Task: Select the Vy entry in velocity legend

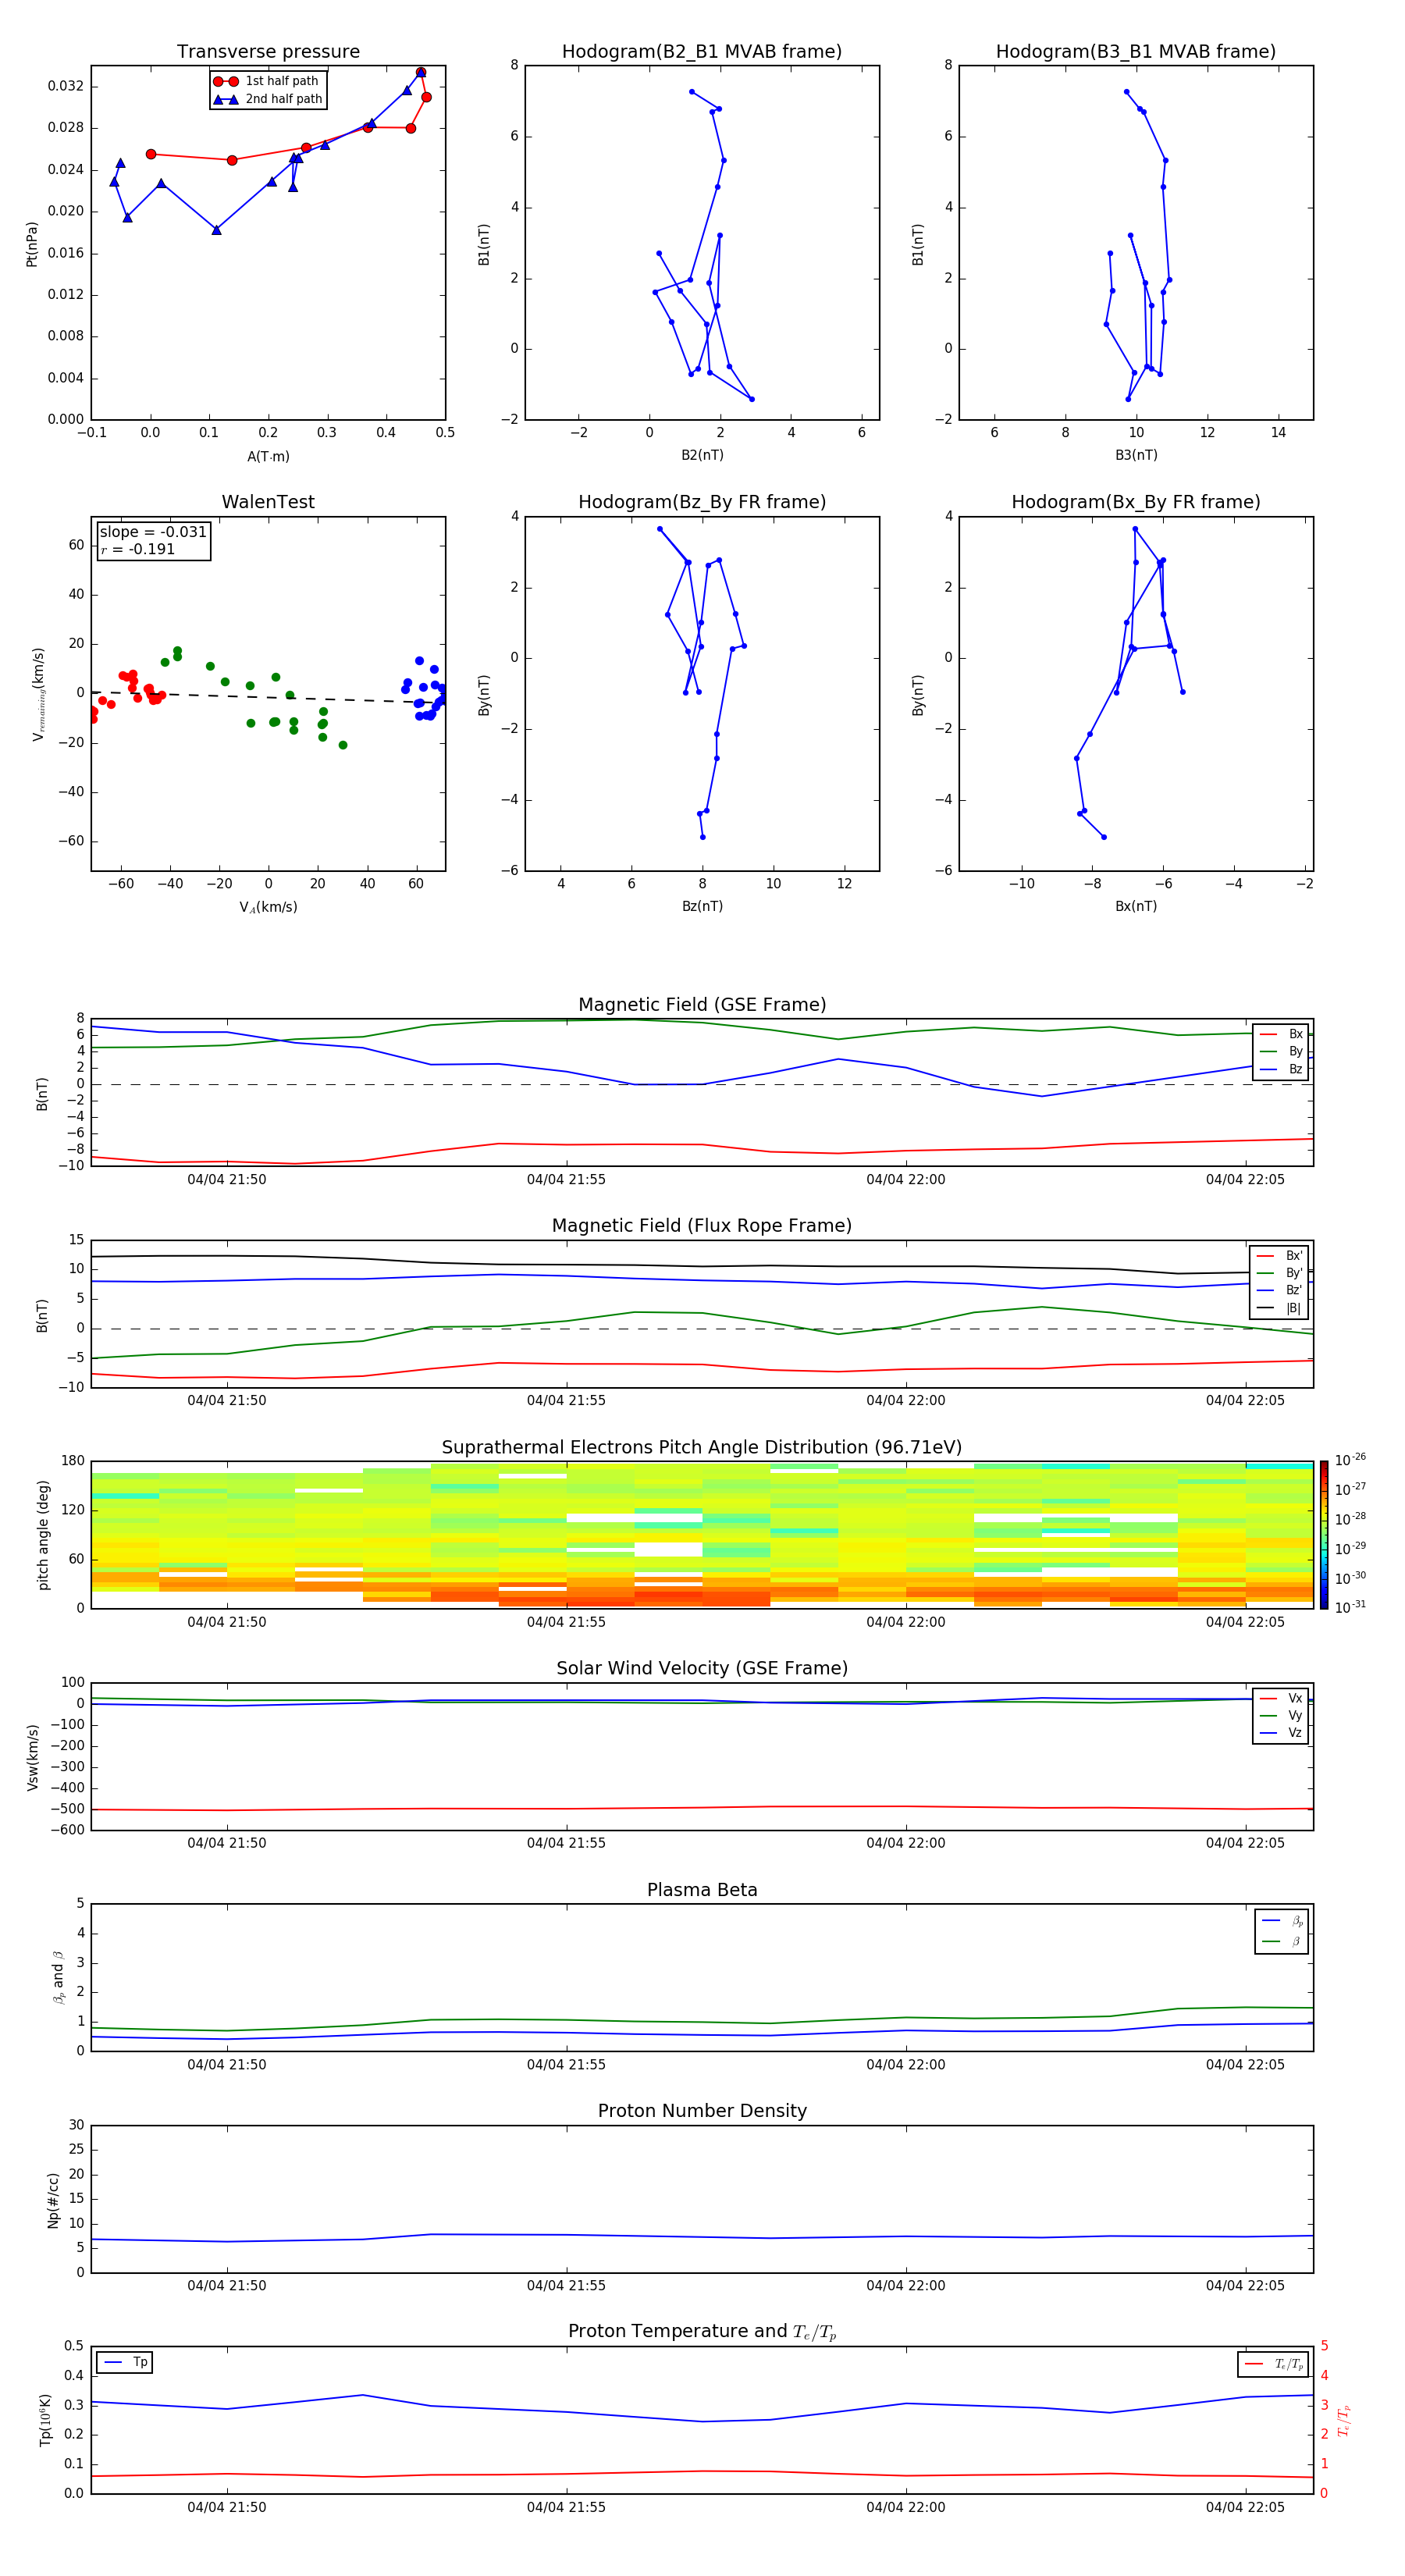Action: tap(1281, 1715)
